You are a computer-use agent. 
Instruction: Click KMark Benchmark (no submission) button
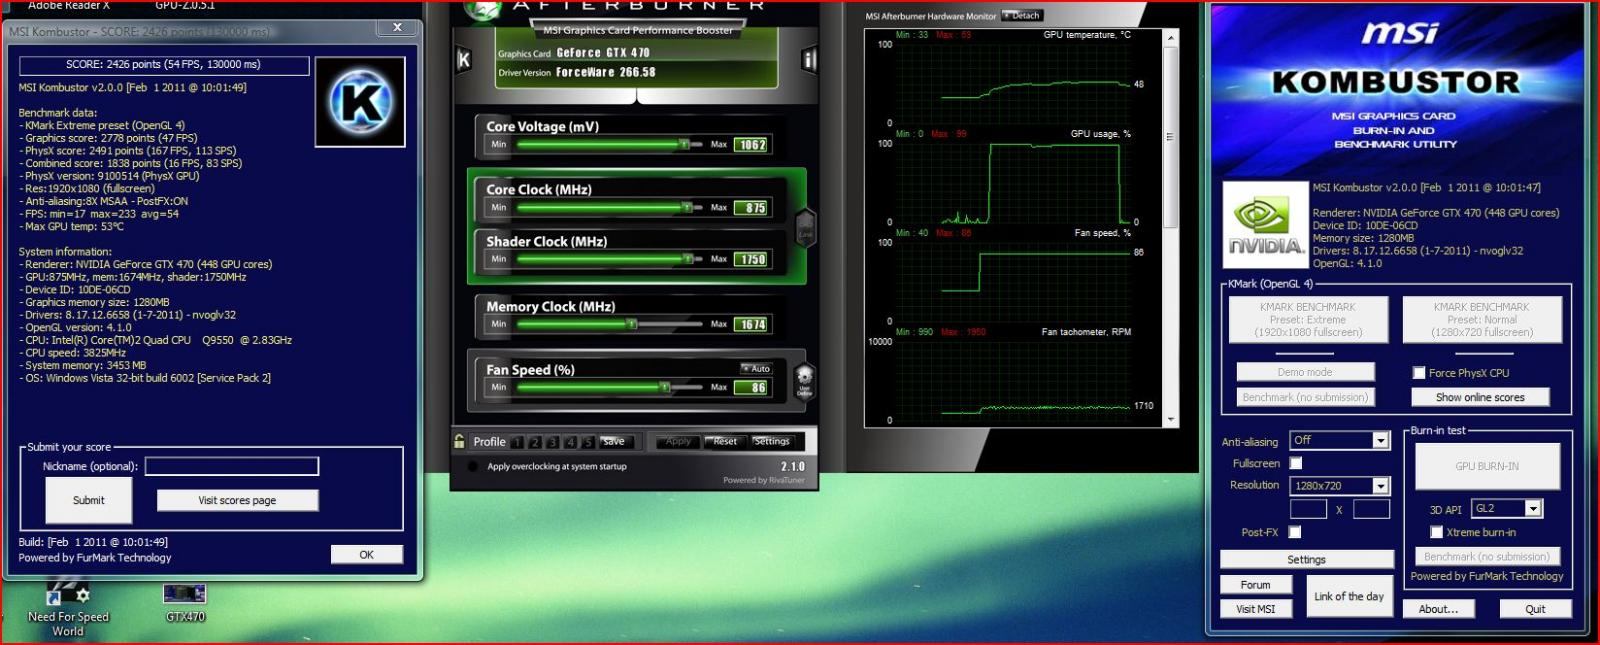[x=1305, y=397]
